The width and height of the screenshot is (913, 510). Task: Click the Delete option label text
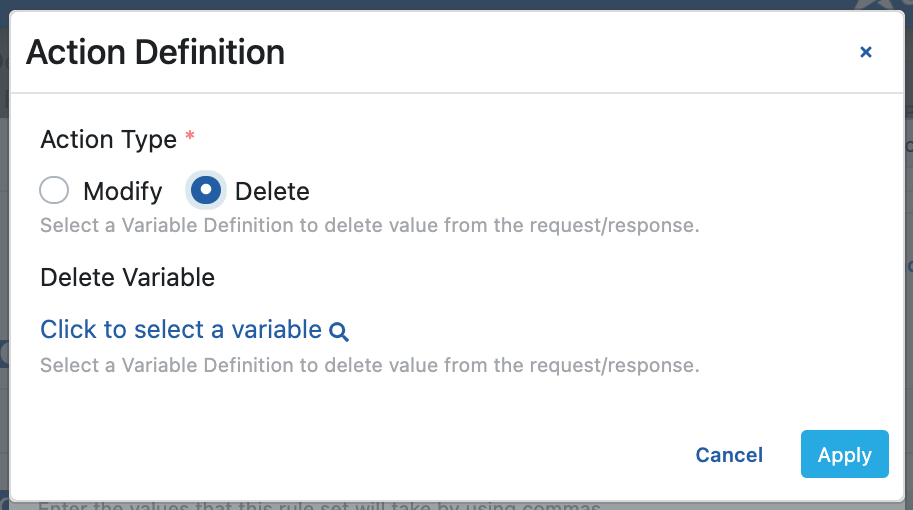click(272, 191)
